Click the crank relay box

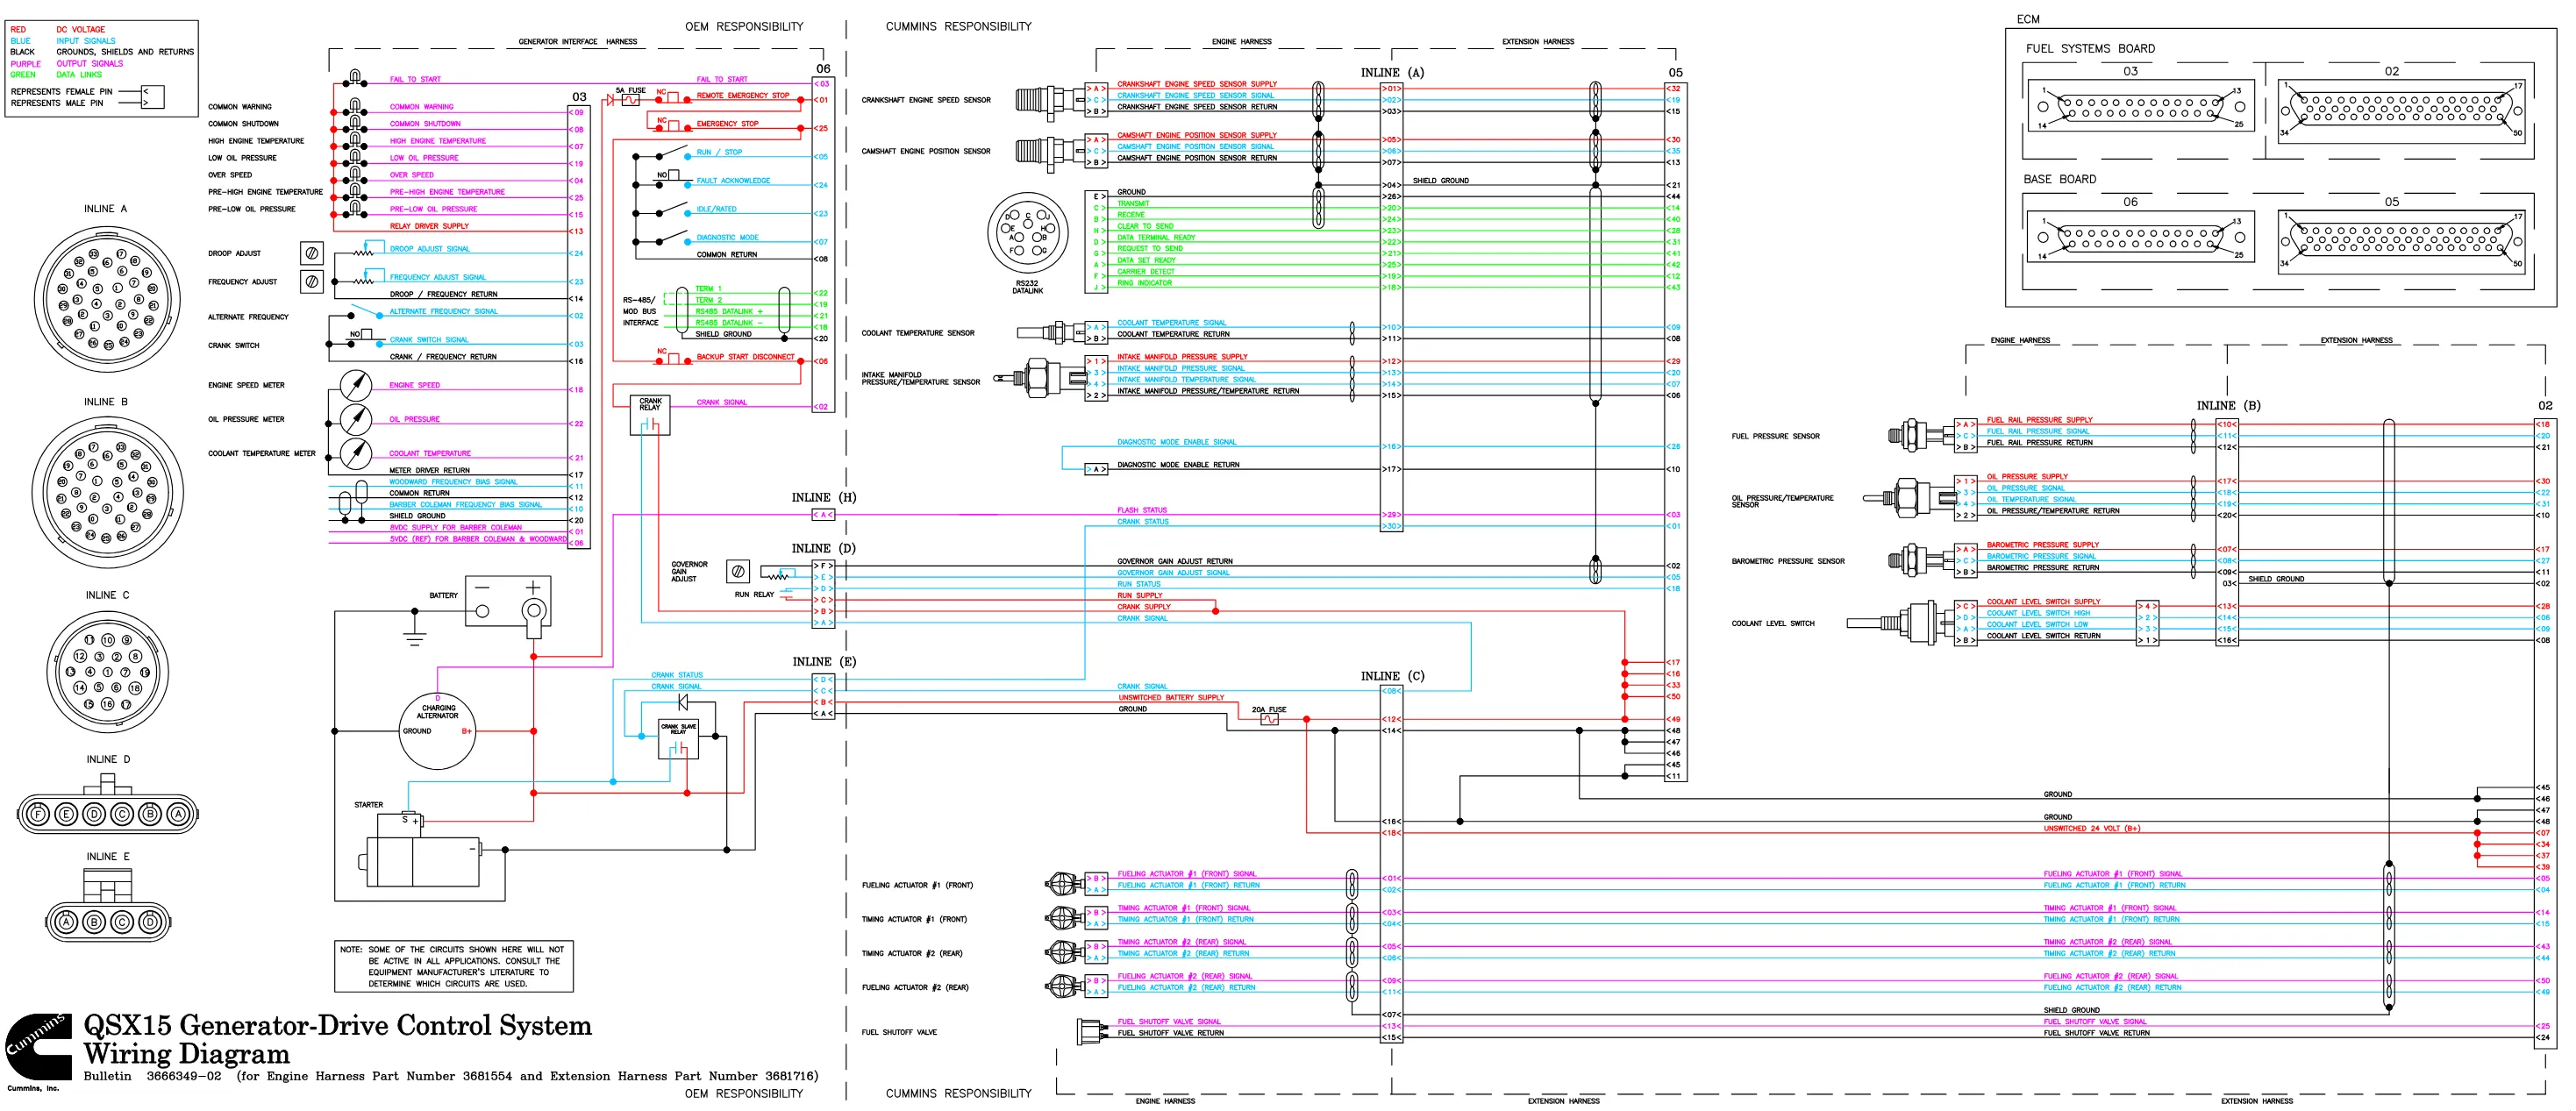[650, 415]
